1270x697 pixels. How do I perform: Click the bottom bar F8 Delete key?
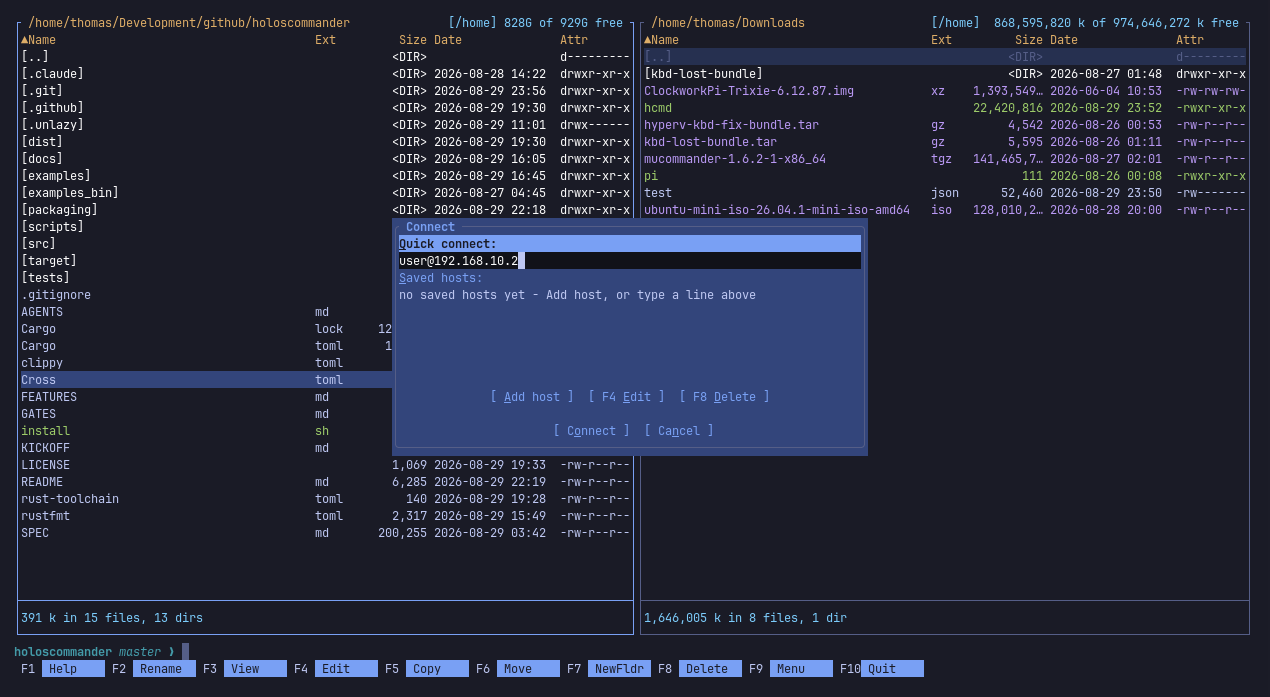coord(699,669)
